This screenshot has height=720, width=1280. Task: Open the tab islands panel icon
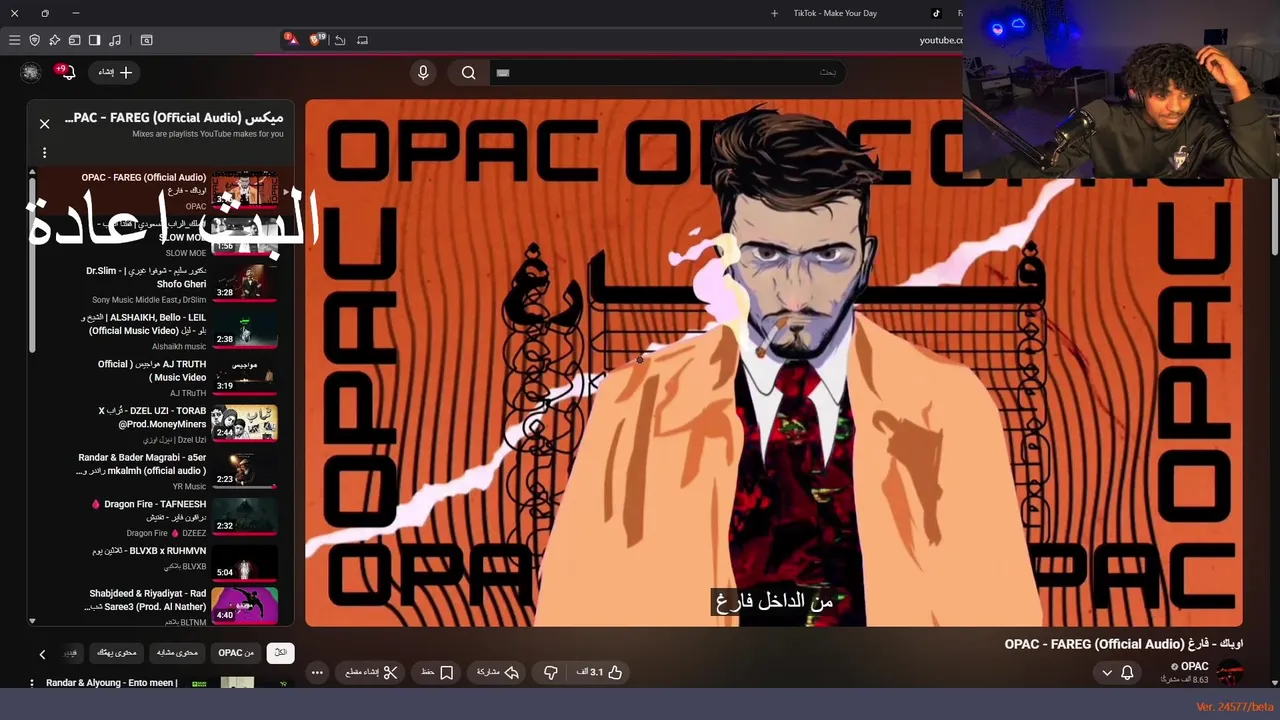74,40
